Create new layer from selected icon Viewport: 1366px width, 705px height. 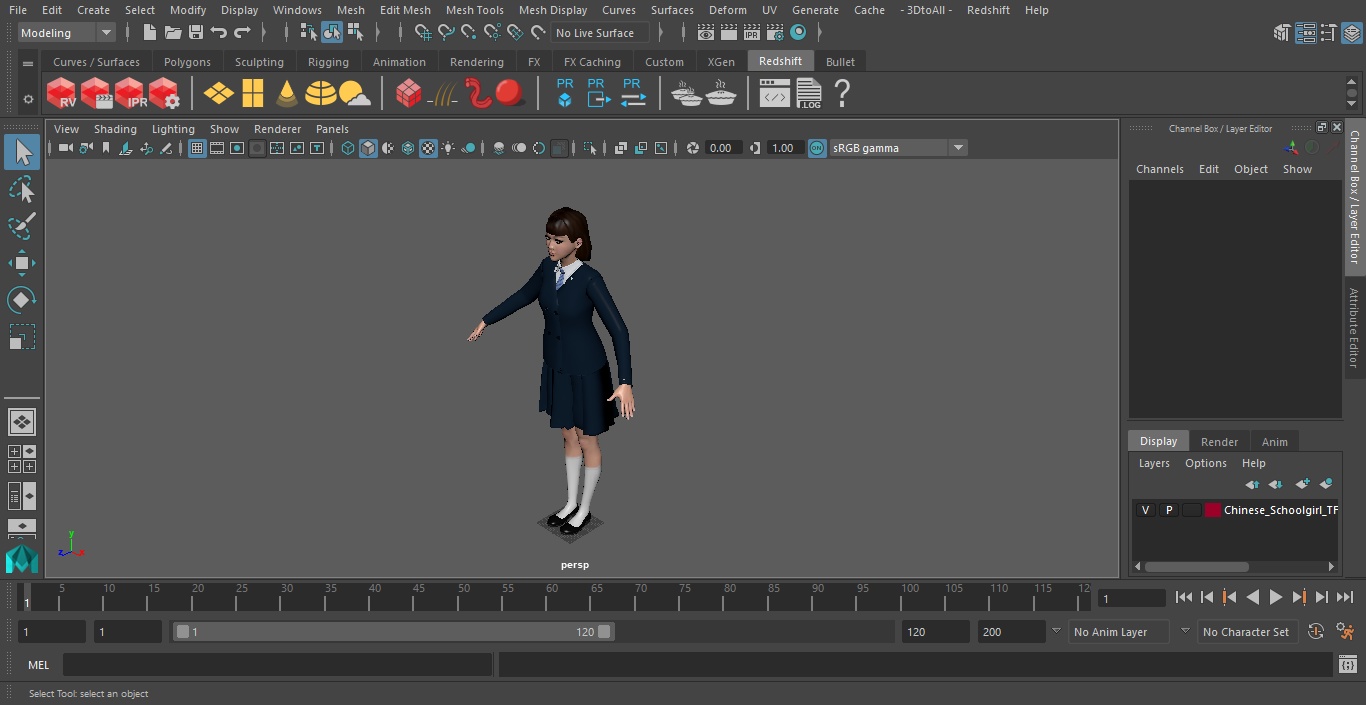click(x=1326, y=484)
